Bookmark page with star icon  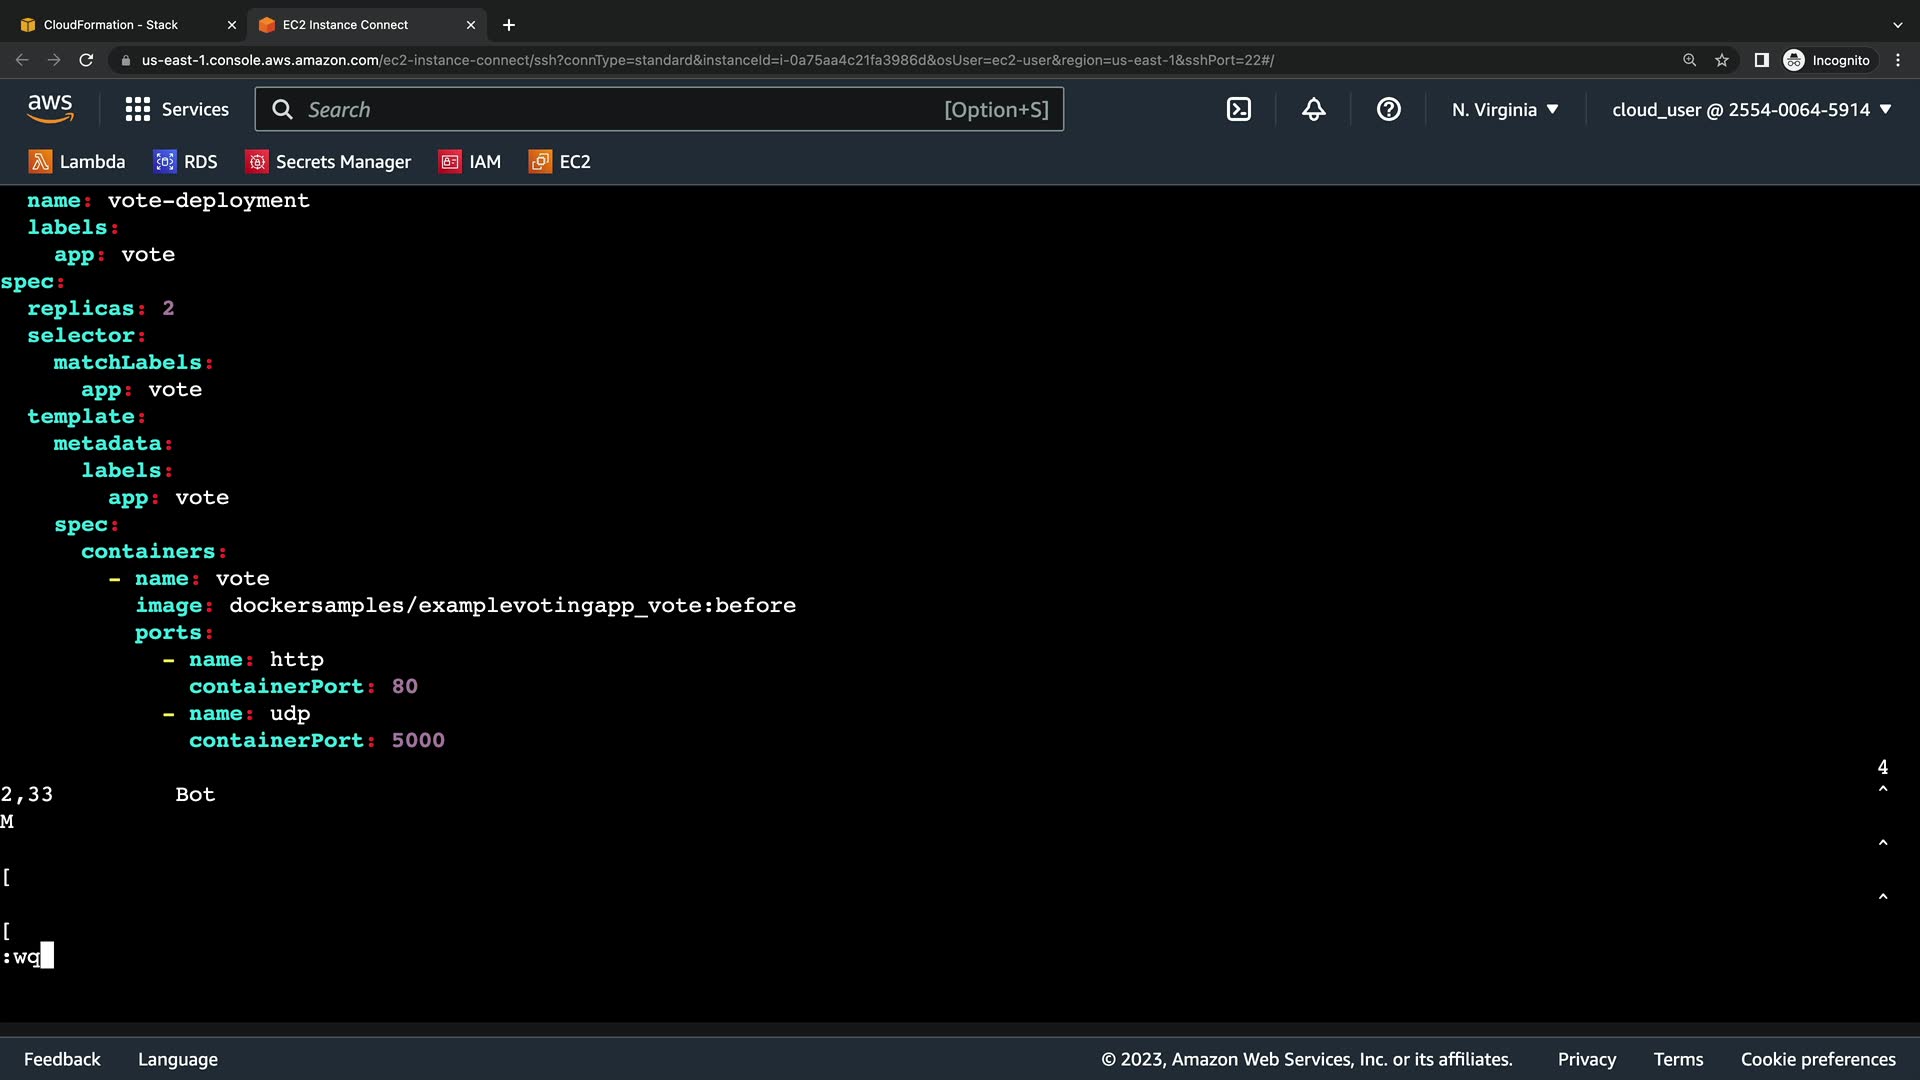coord(1721,60)
